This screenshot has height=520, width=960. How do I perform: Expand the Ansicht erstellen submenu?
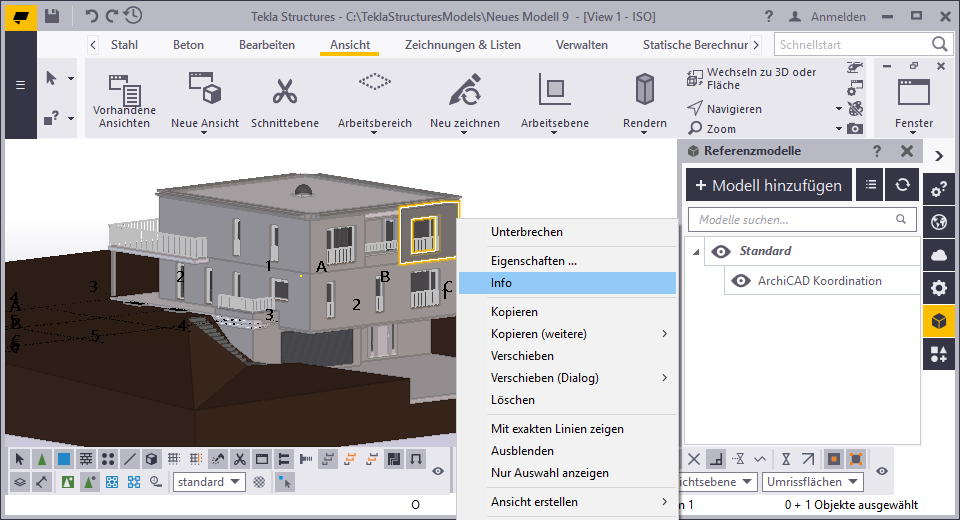click(664, 502)
